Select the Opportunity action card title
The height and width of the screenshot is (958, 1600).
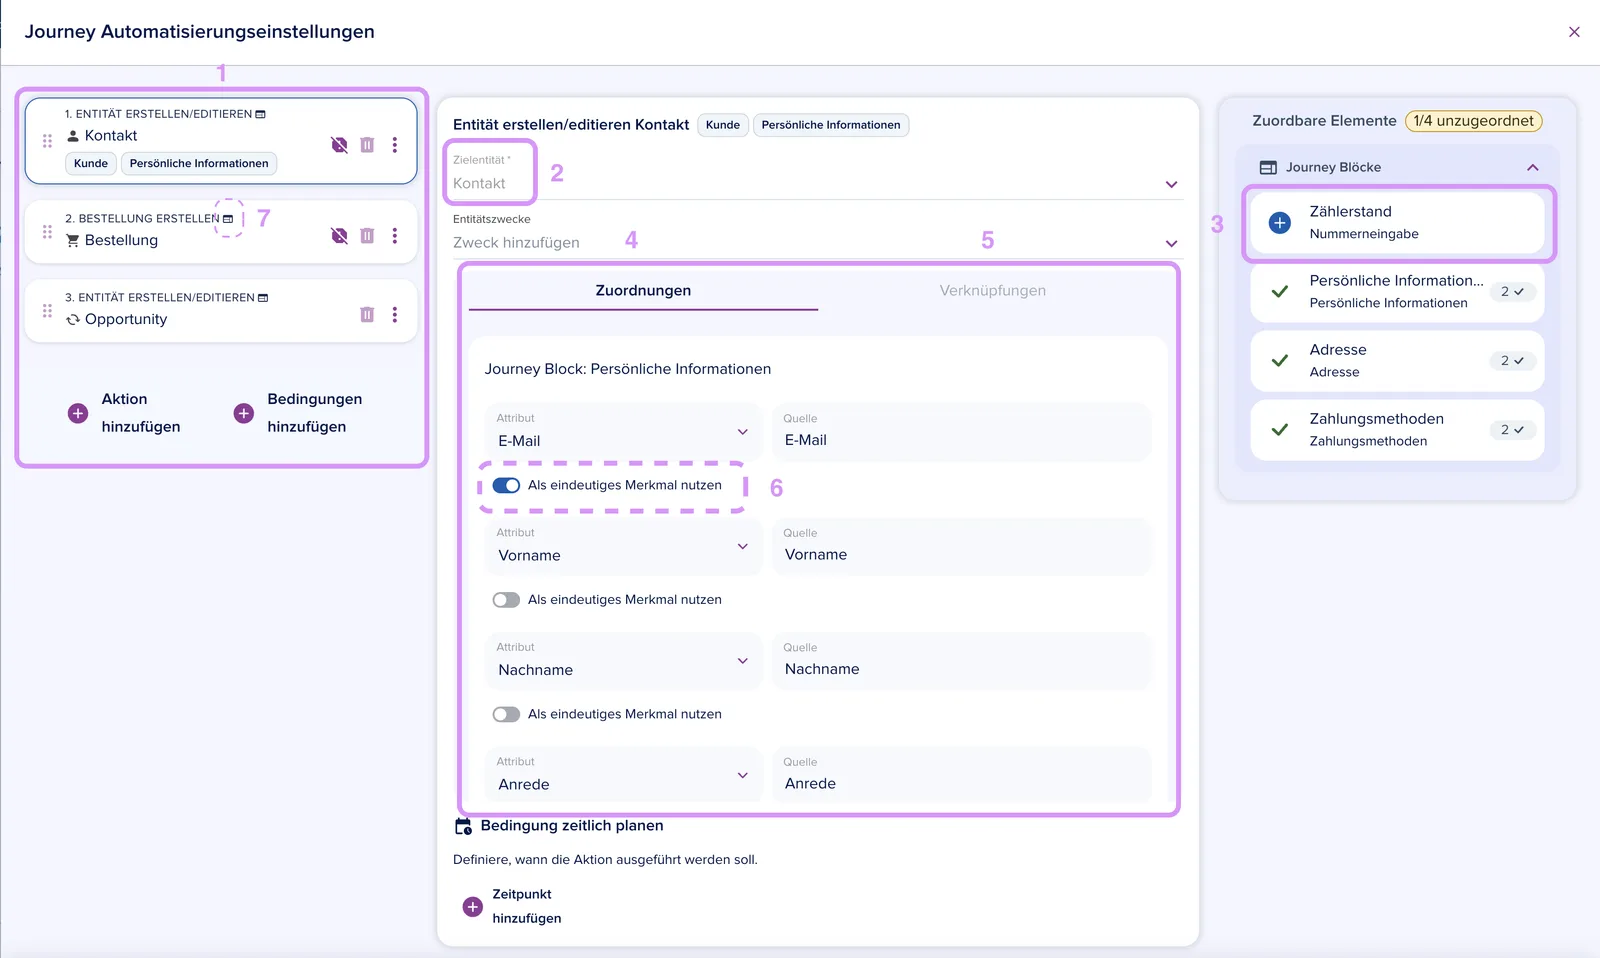(x=126, y=320)
